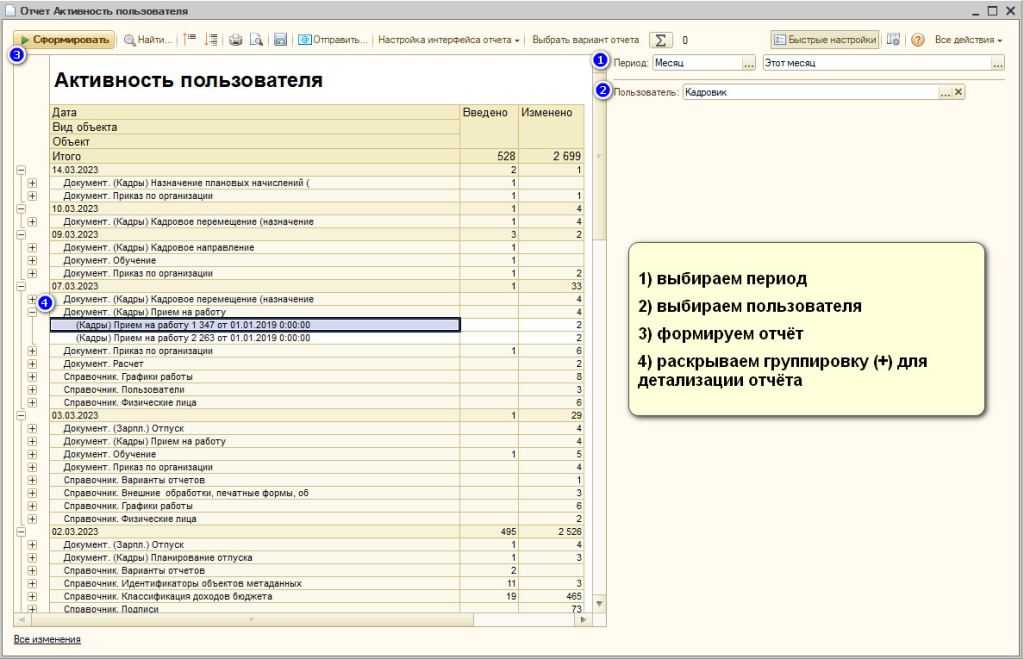
Task: Clear the Пользователь field with X button
Action: (958, 92)
